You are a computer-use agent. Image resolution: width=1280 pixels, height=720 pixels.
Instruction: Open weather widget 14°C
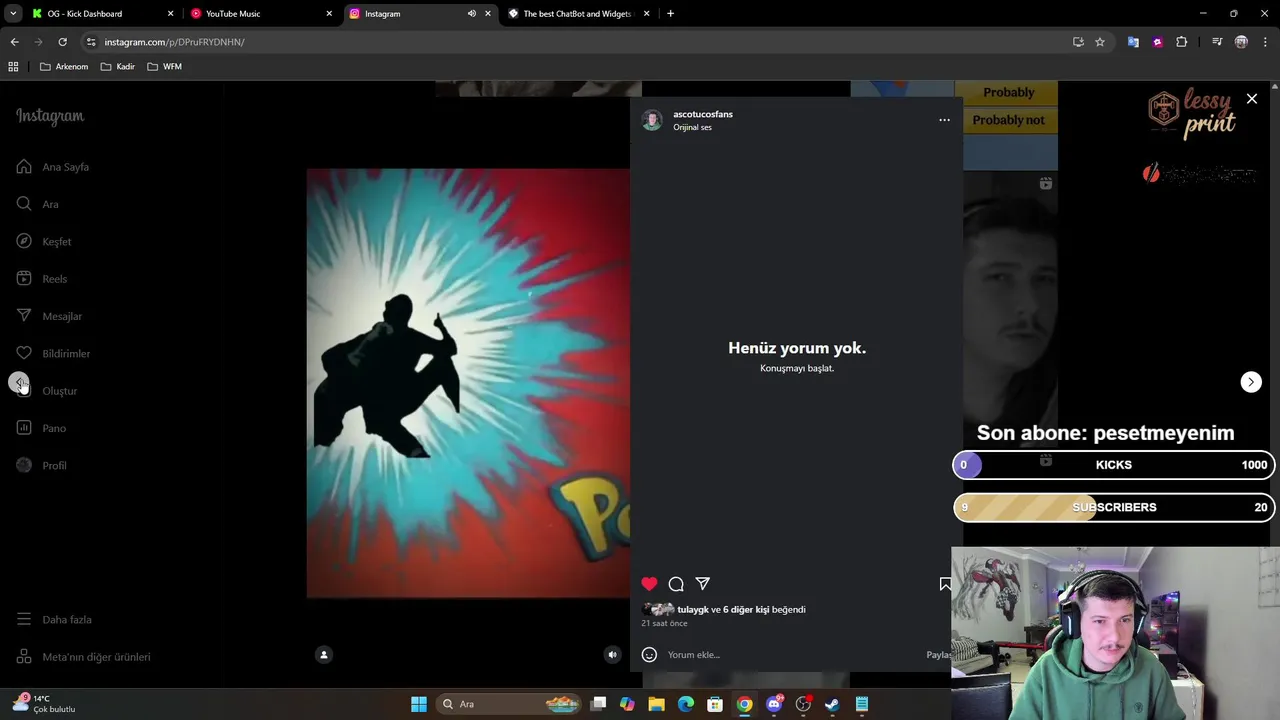45,704
